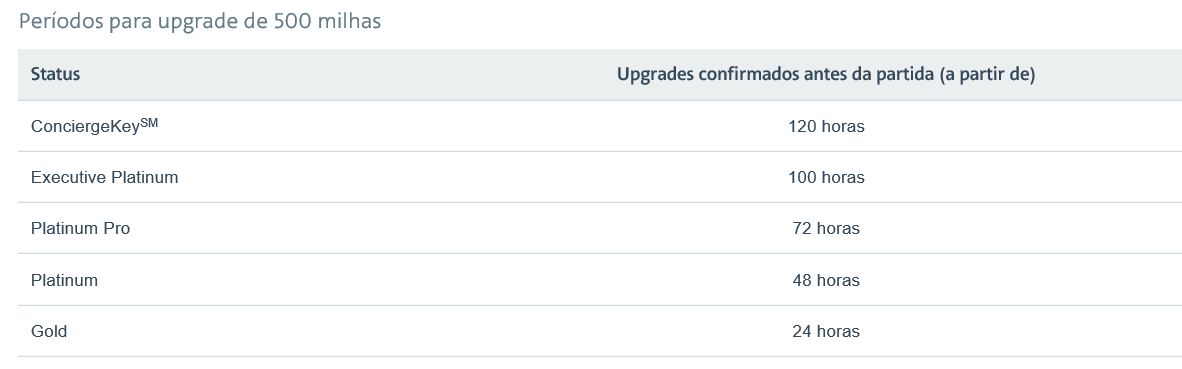The height and width of the screenshot is (369, 1182).
Task: Click the SM superscript next to ConciergeKey
Action: click(149, 123)
